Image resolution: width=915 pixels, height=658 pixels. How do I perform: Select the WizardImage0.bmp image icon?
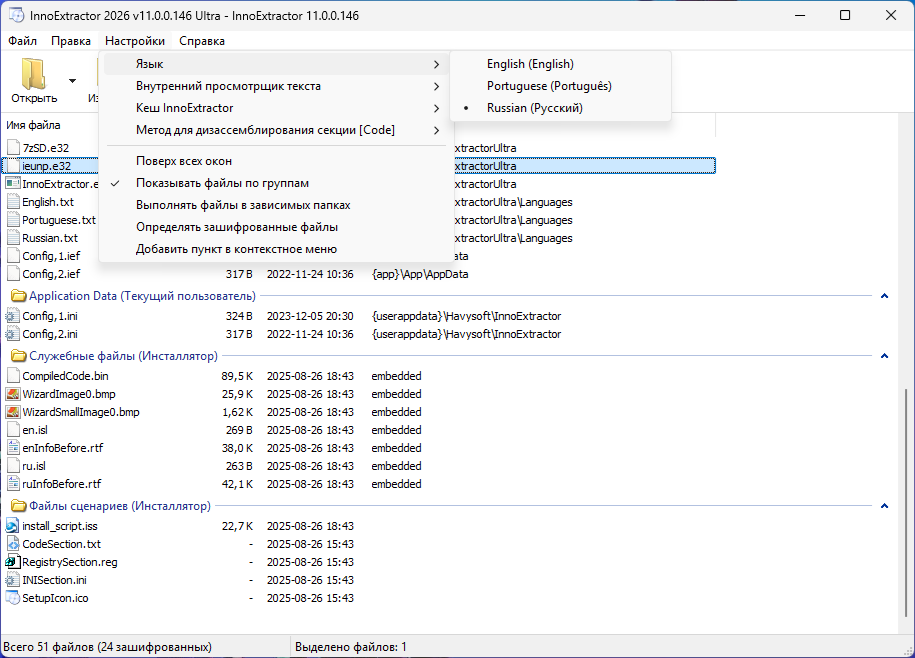point(13,394)
